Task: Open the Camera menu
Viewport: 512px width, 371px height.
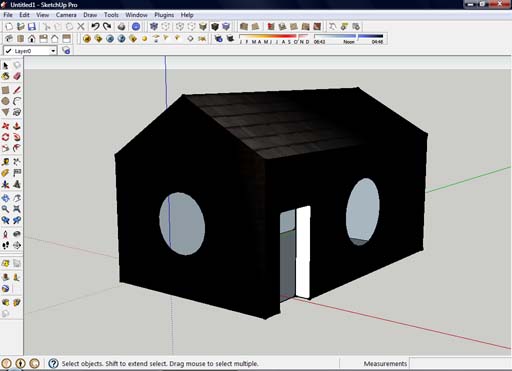Action: 66,15
